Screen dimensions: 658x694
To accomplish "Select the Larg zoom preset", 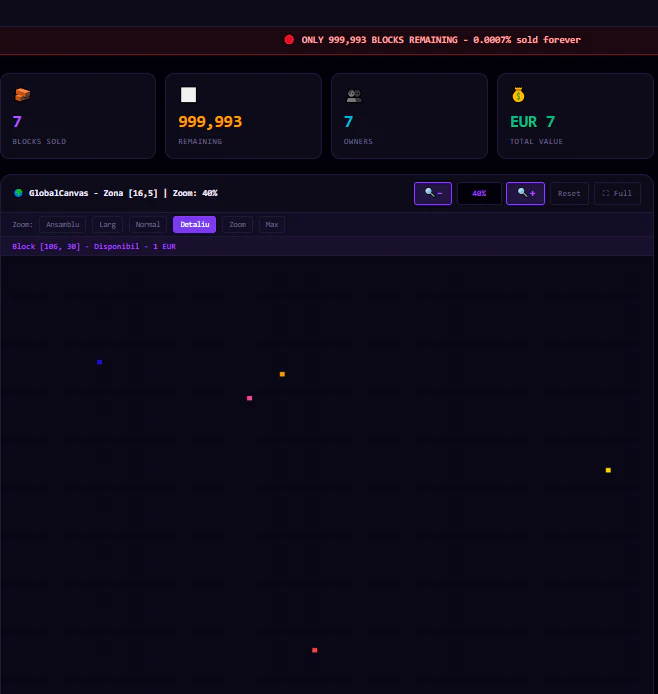I will 108,224.
